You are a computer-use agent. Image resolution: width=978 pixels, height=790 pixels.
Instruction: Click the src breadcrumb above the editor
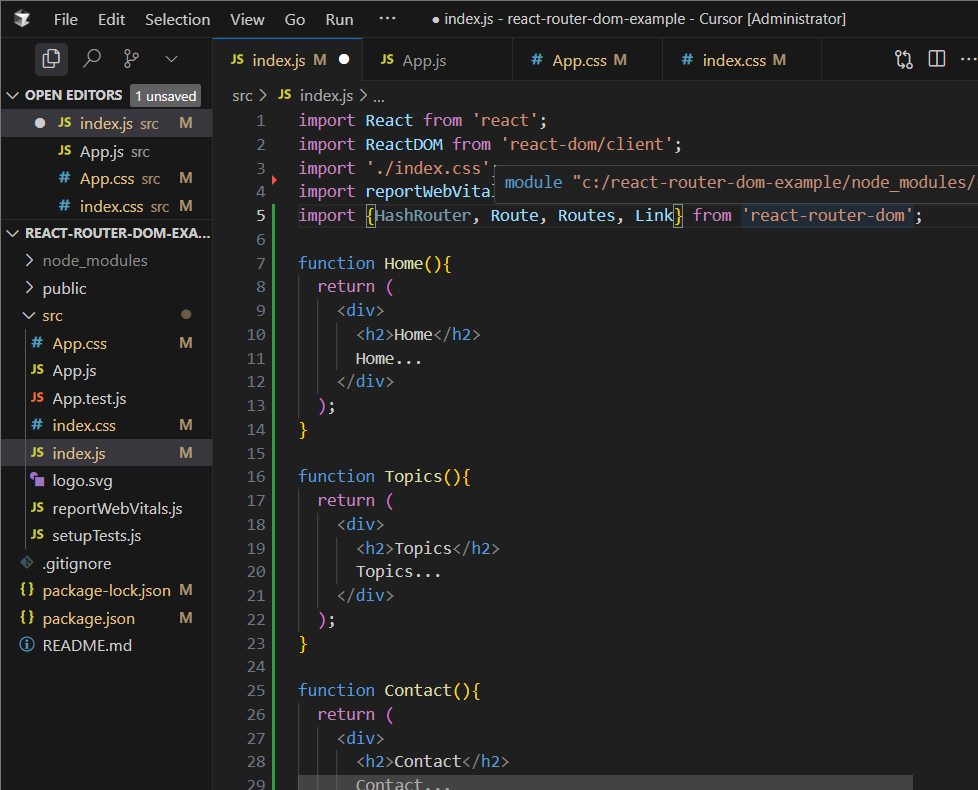tap(242, 96)
